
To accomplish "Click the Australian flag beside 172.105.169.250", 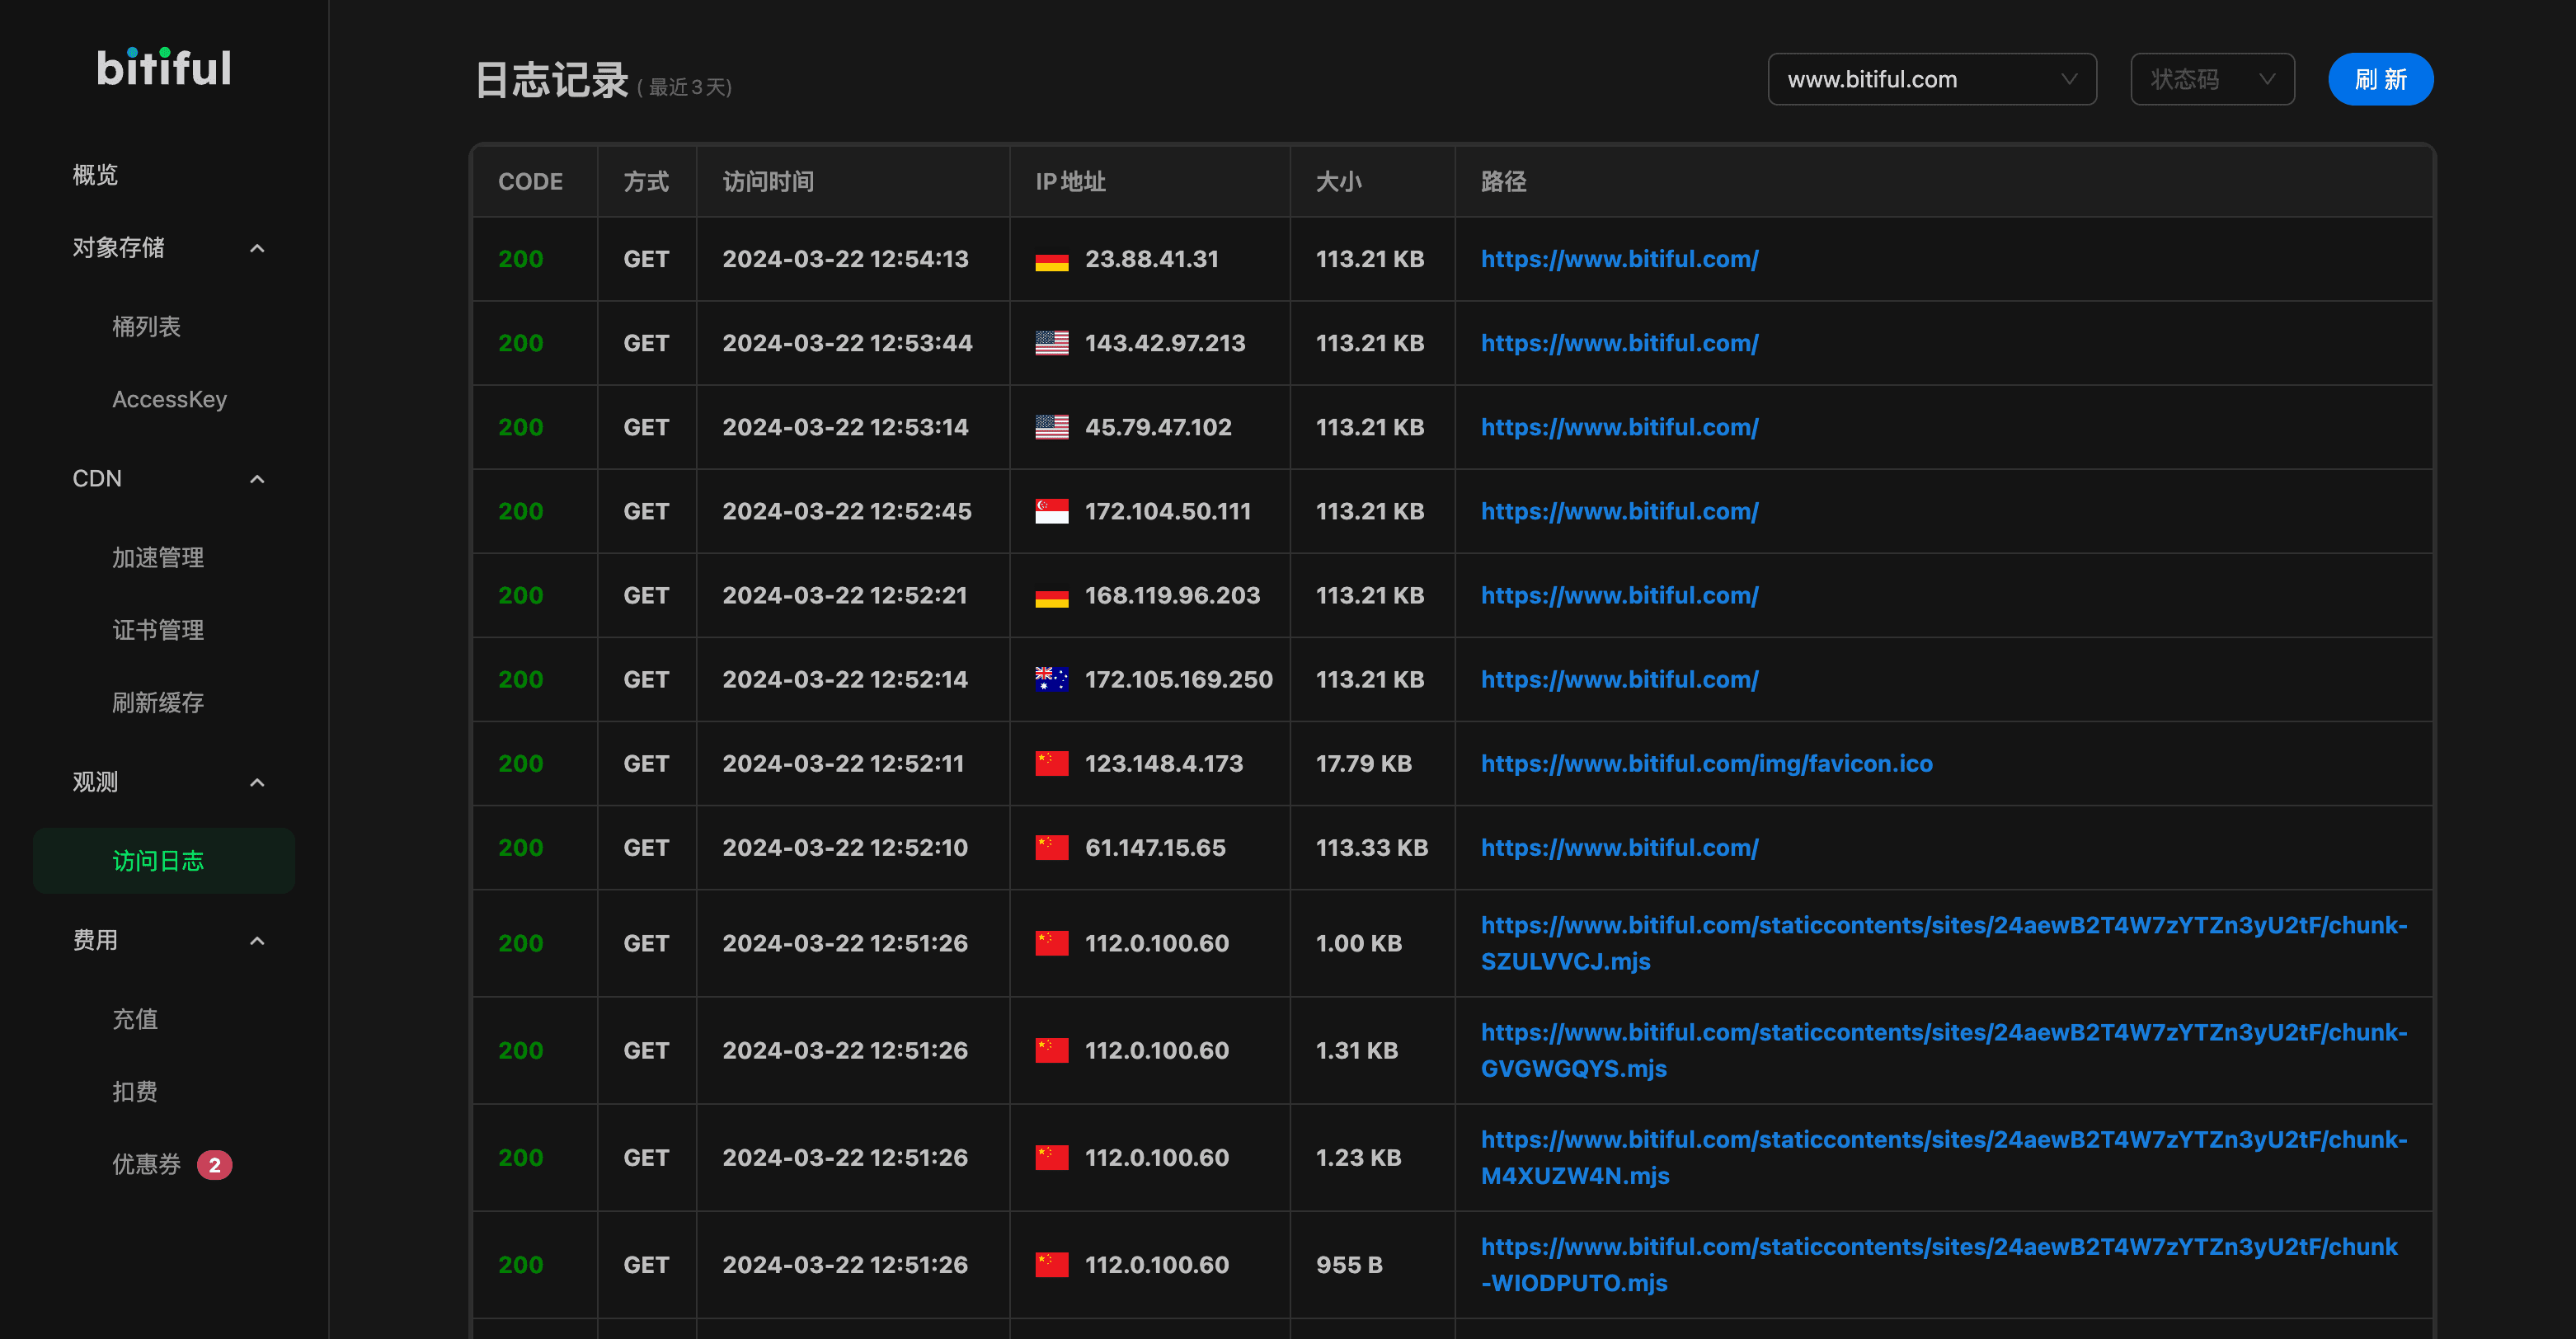I will [1051, 680].
